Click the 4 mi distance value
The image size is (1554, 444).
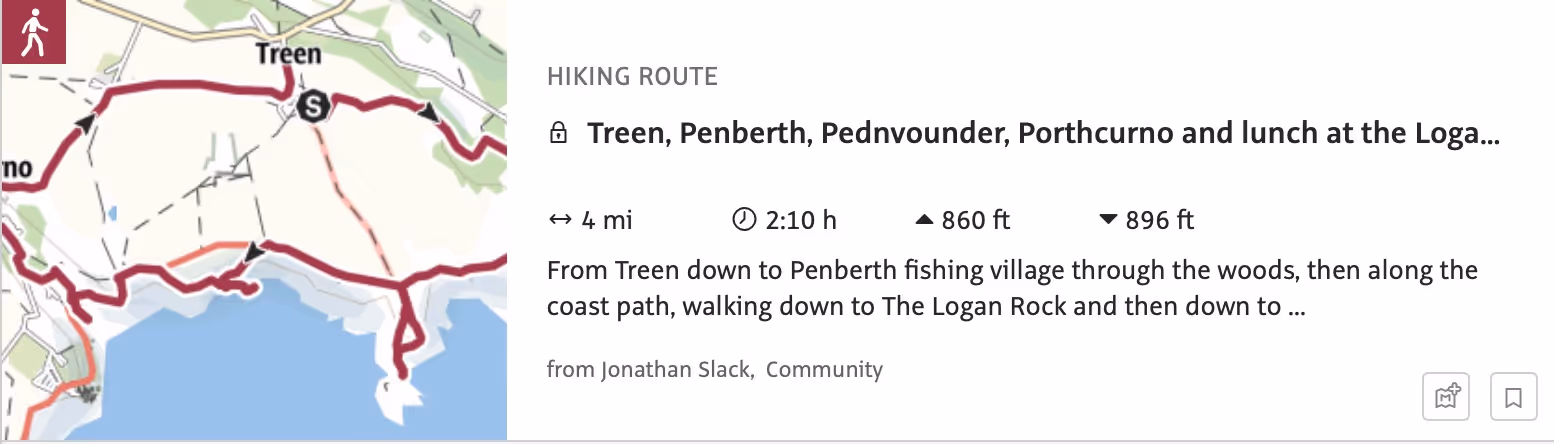tap(607, 221)
